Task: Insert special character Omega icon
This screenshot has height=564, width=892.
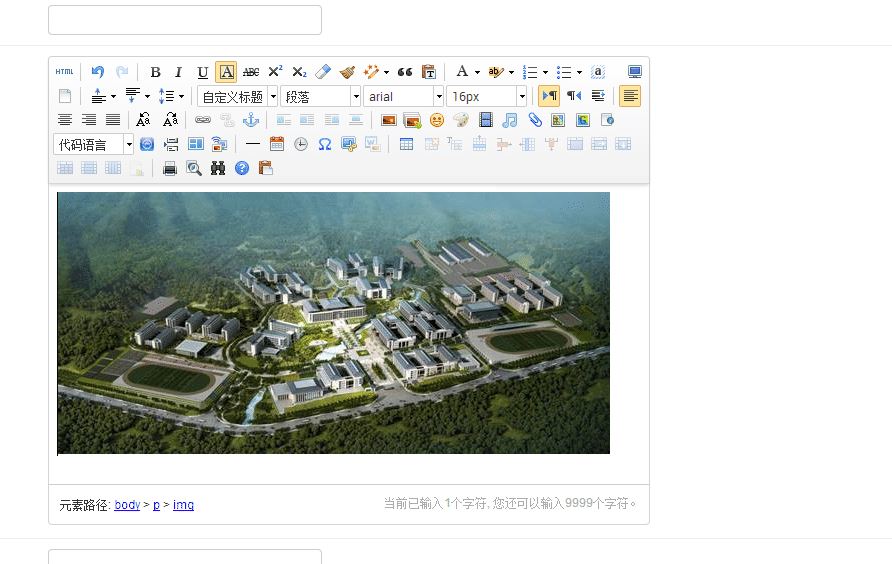Action: click(325, 144)
